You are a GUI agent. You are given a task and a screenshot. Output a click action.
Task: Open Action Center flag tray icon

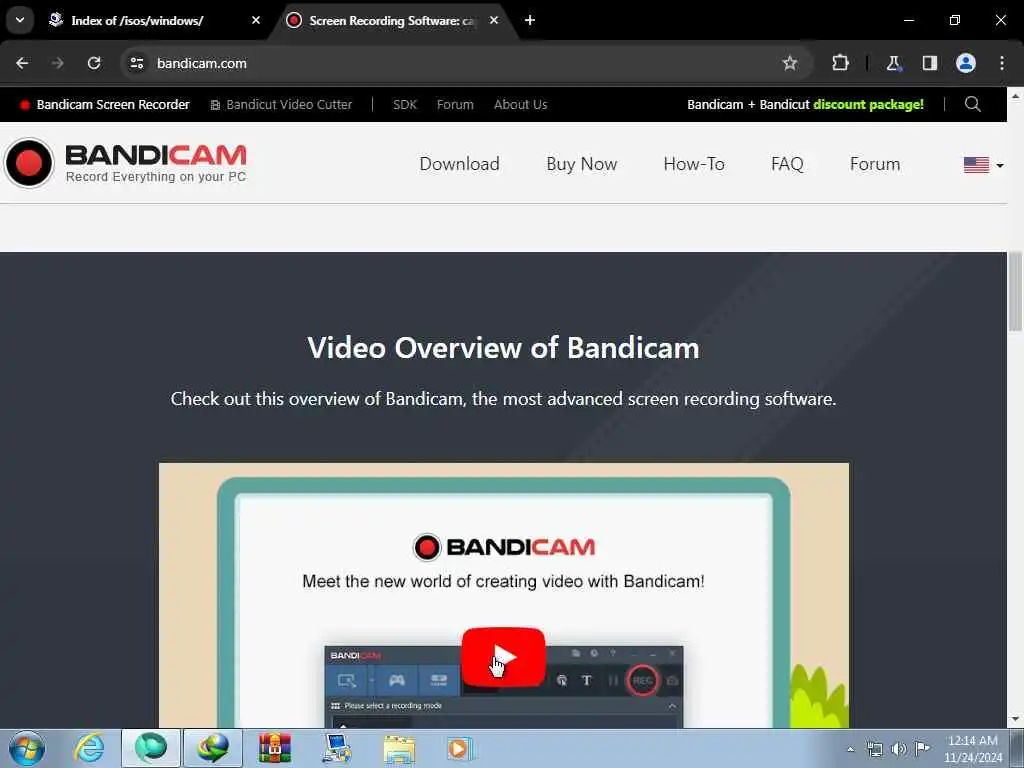tap(922, 748)
